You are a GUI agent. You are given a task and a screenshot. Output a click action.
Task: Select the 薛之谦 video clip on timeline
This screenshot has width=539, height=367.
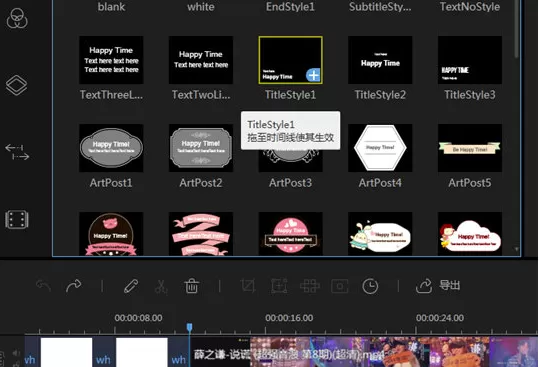pos(364,352)
